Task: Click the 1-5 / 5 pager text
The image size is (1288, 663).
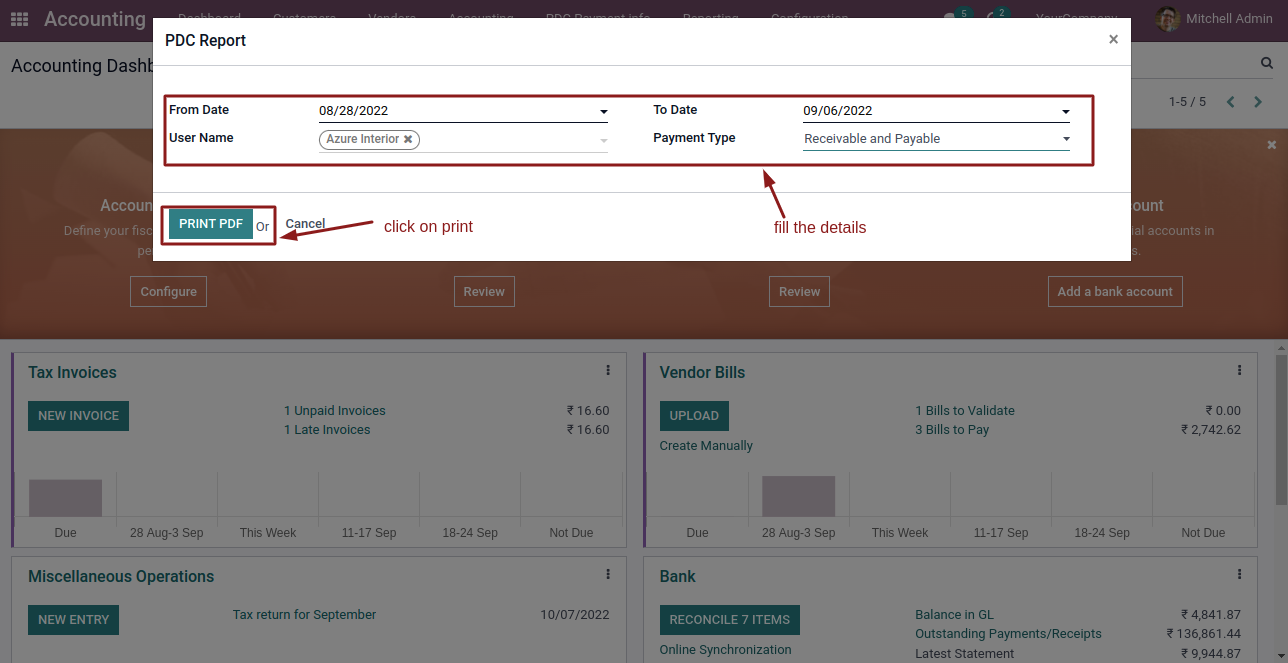Action: pyautogui.click(x=1187, y=102)
